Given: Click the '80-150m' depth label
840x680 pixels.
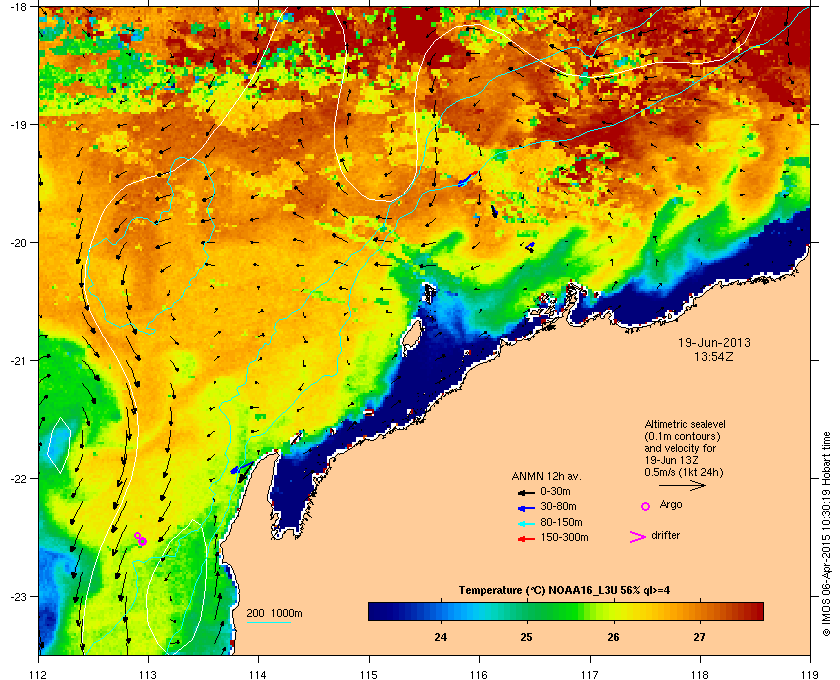Looking at the screenshot, I should click(561, 522).
